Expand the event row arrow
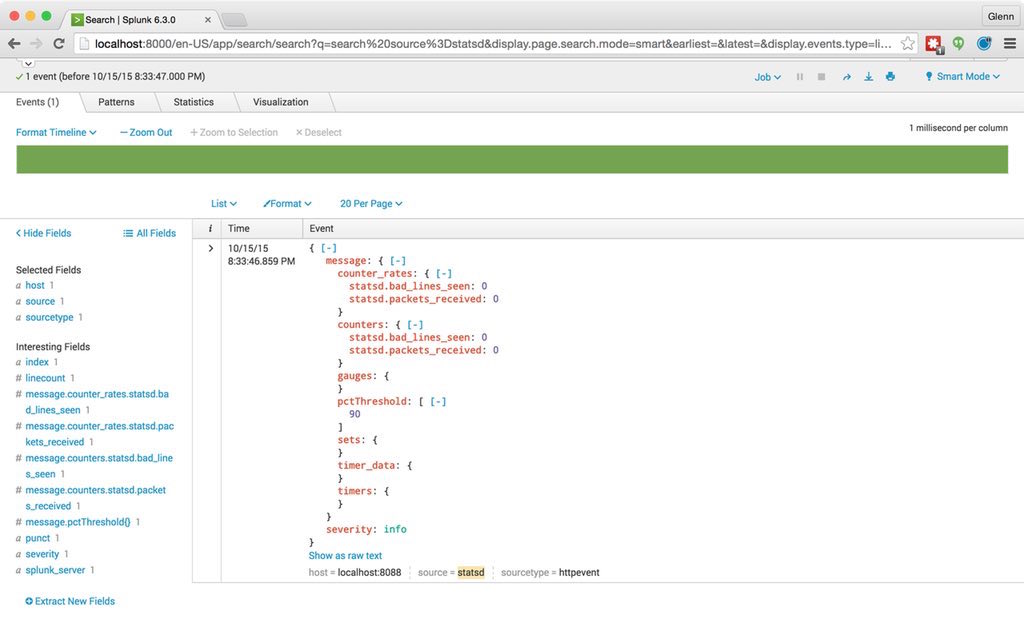1024x619 pixels. tap(209, 247)
